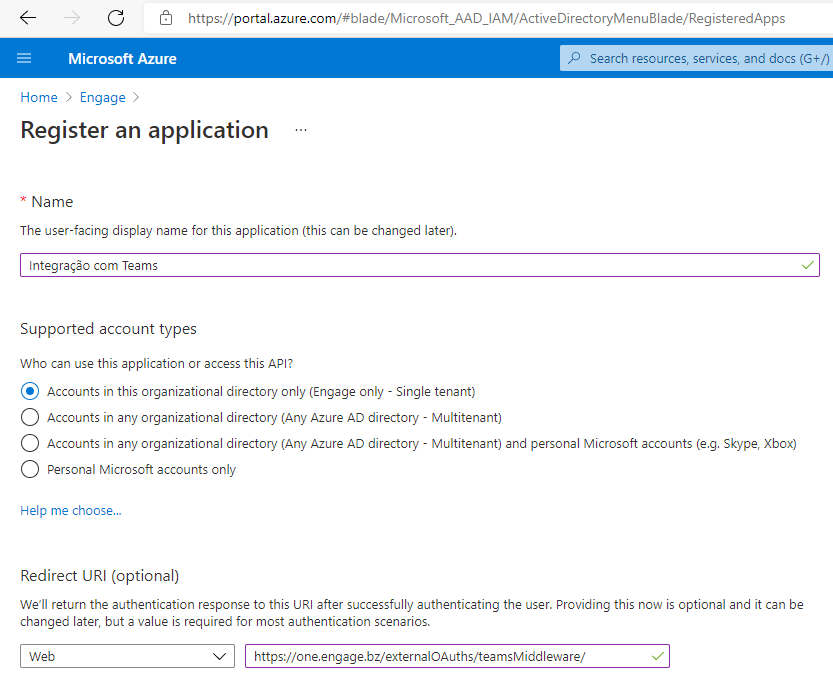Open the Help me choose link

click(71, 511)
